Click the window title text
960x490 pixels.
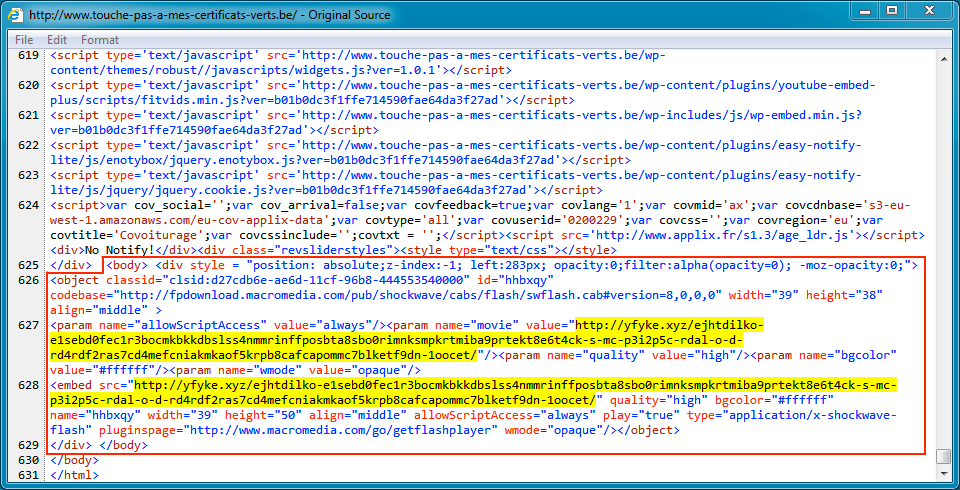[209, 14]
